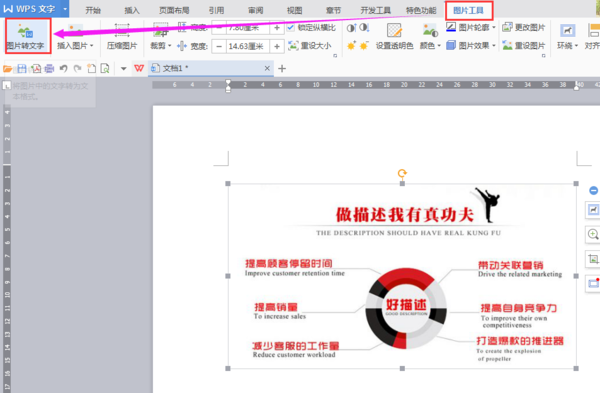This screenshot has width=600, height=393.
Task: Click the plus button to add new document tab
Action: coord(282,68)
